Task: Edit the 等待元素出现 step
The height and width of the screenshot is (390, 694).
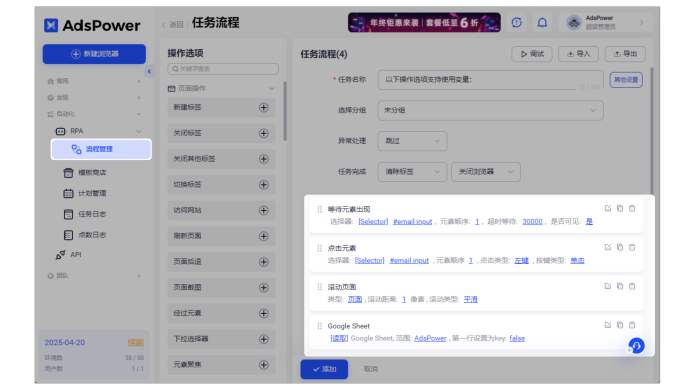Action: coord(608,209)
